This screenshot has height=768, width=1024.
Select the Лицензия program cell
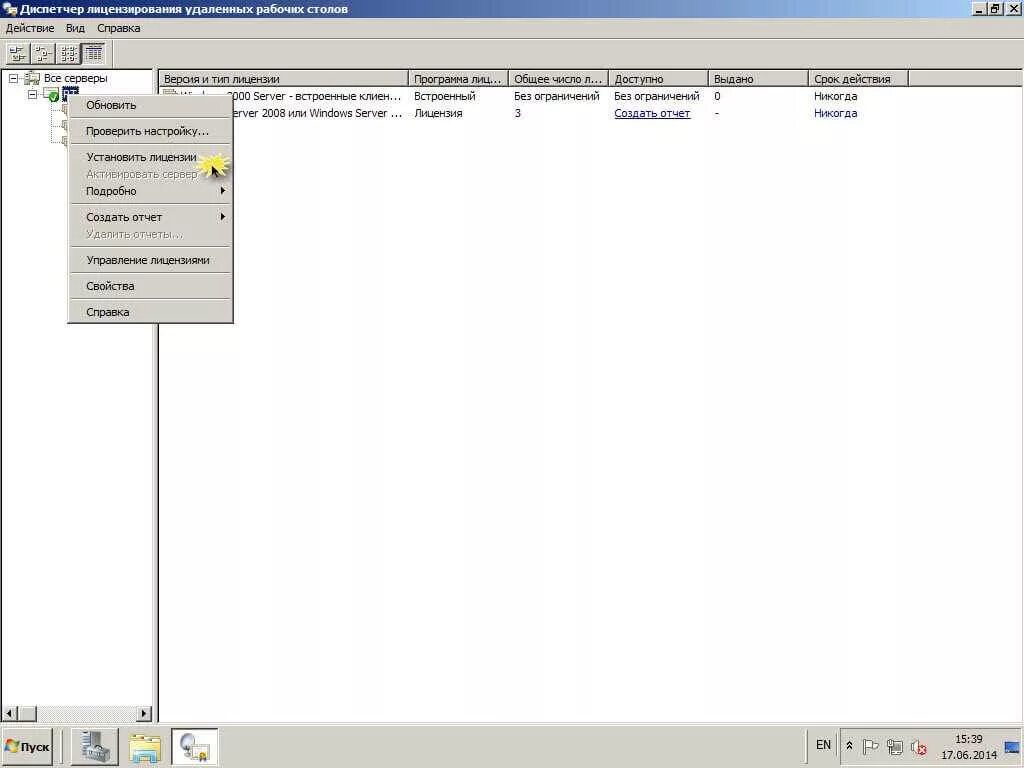[438, 113]
